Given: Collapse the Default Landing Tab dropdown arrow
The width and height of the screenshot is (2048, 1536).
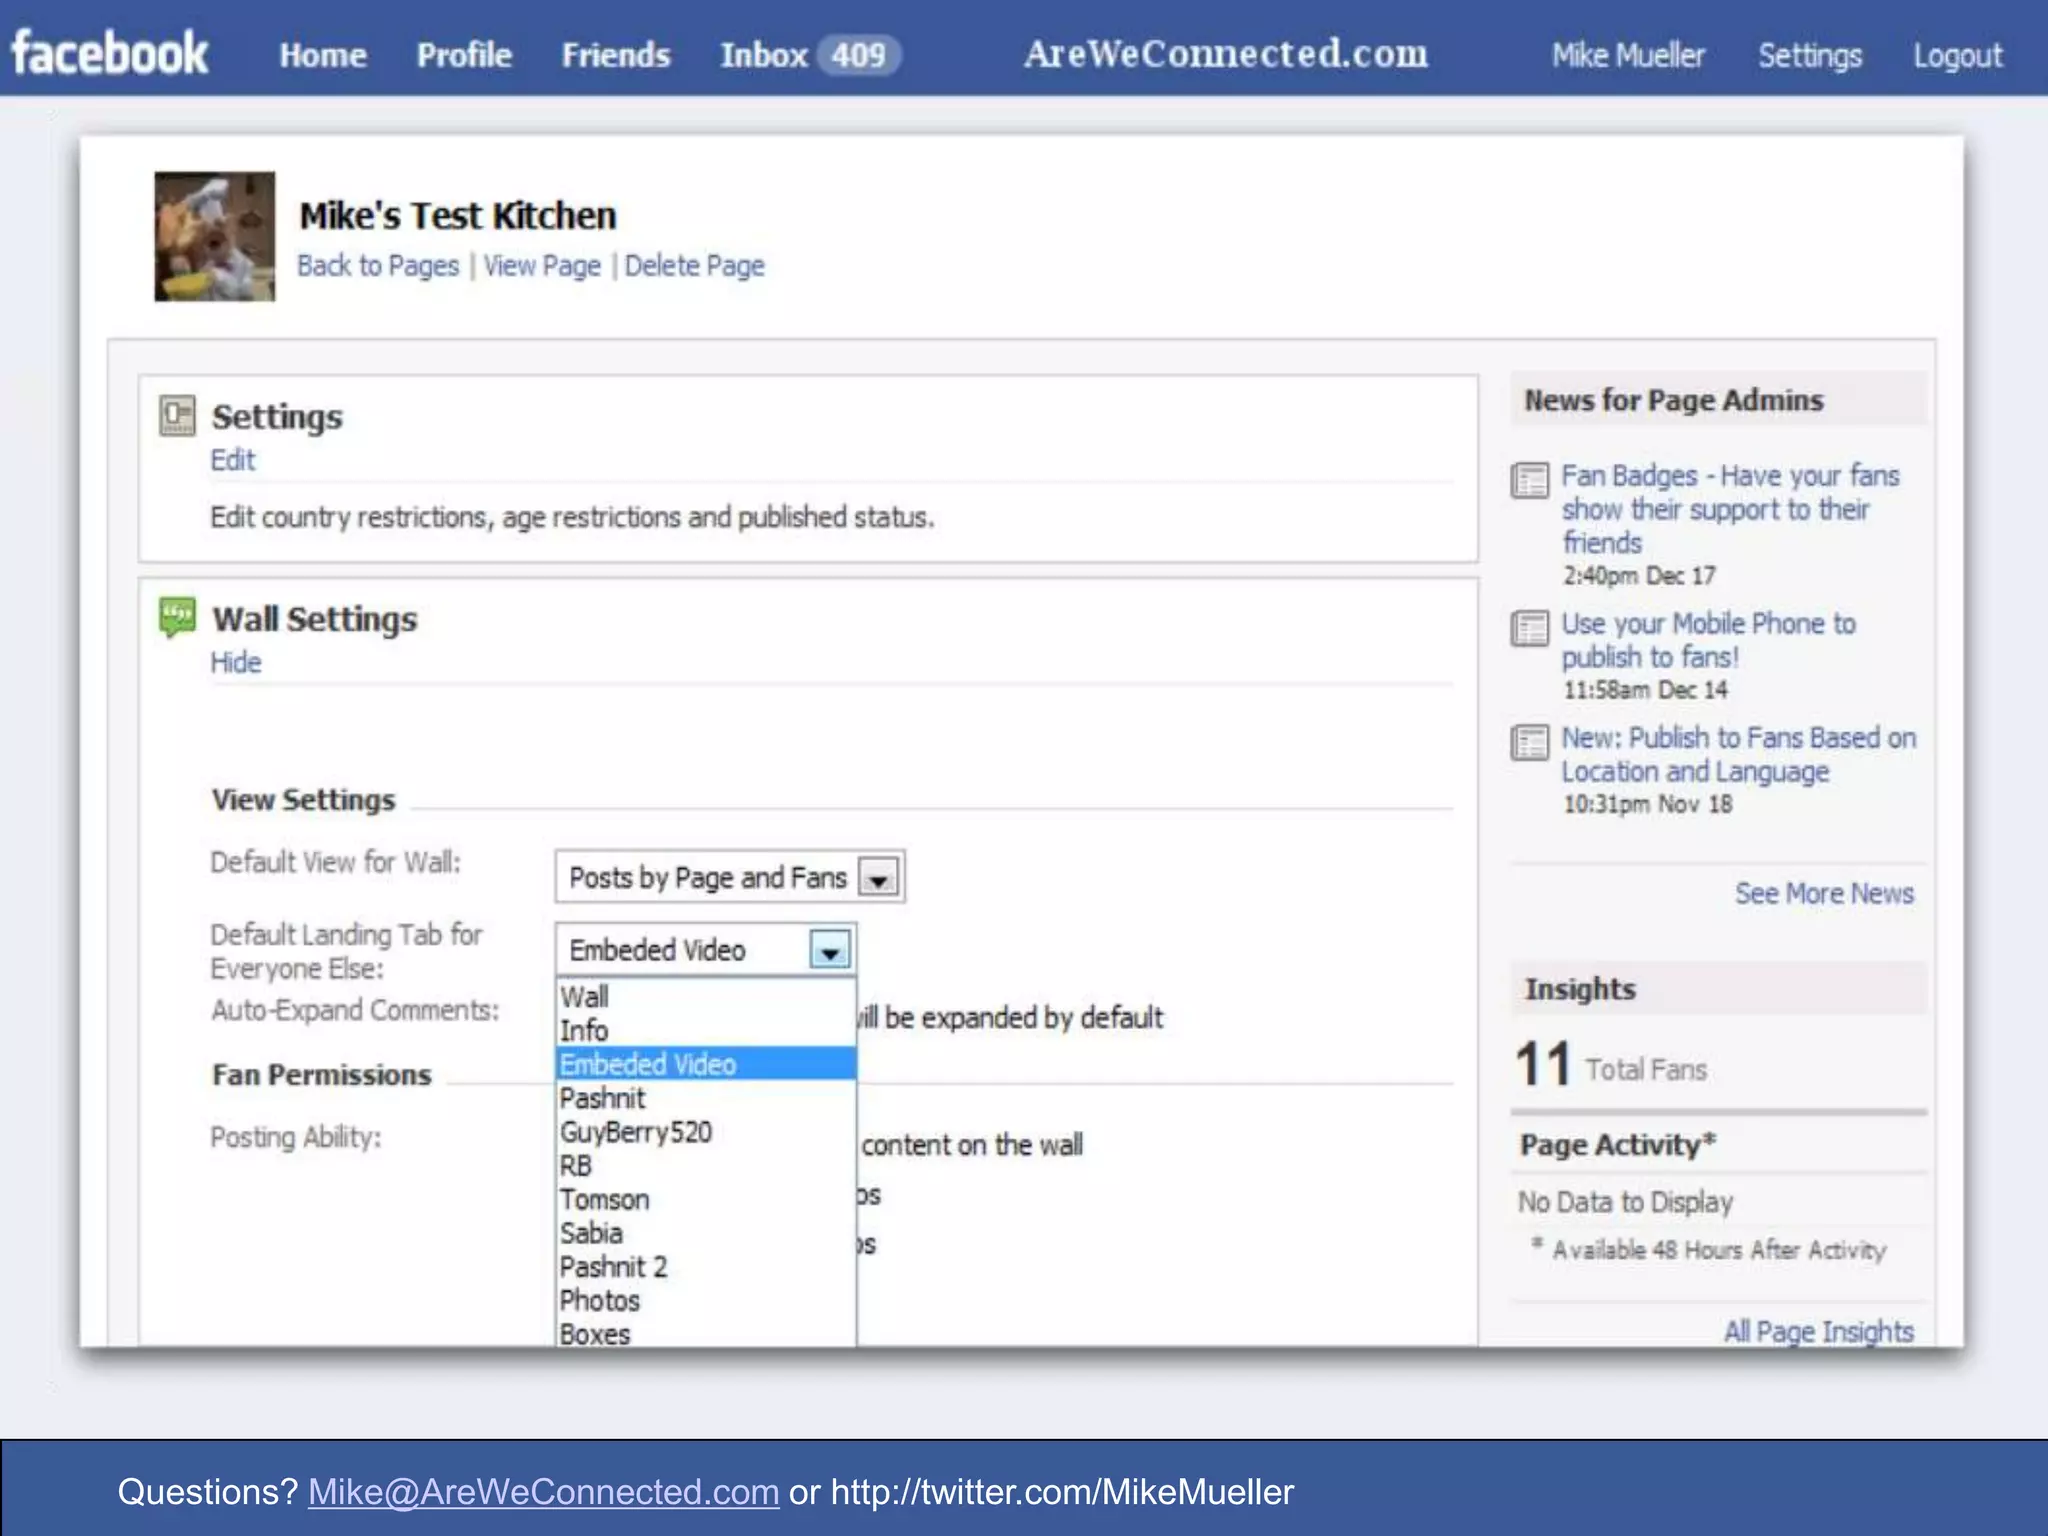Looking at the screenshot, I should [830, 950].
